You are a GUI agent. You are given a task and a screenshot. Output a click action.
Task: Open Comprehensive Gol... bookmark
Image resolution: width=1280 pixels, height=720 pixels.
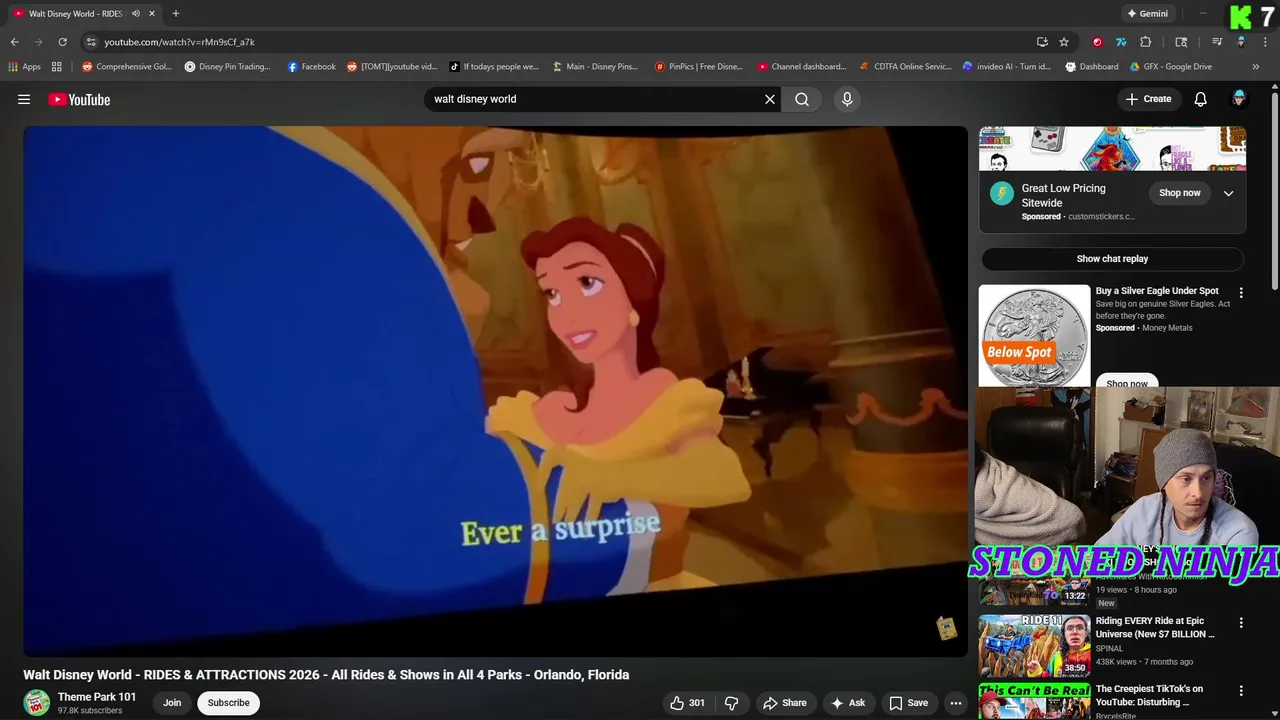127,67
